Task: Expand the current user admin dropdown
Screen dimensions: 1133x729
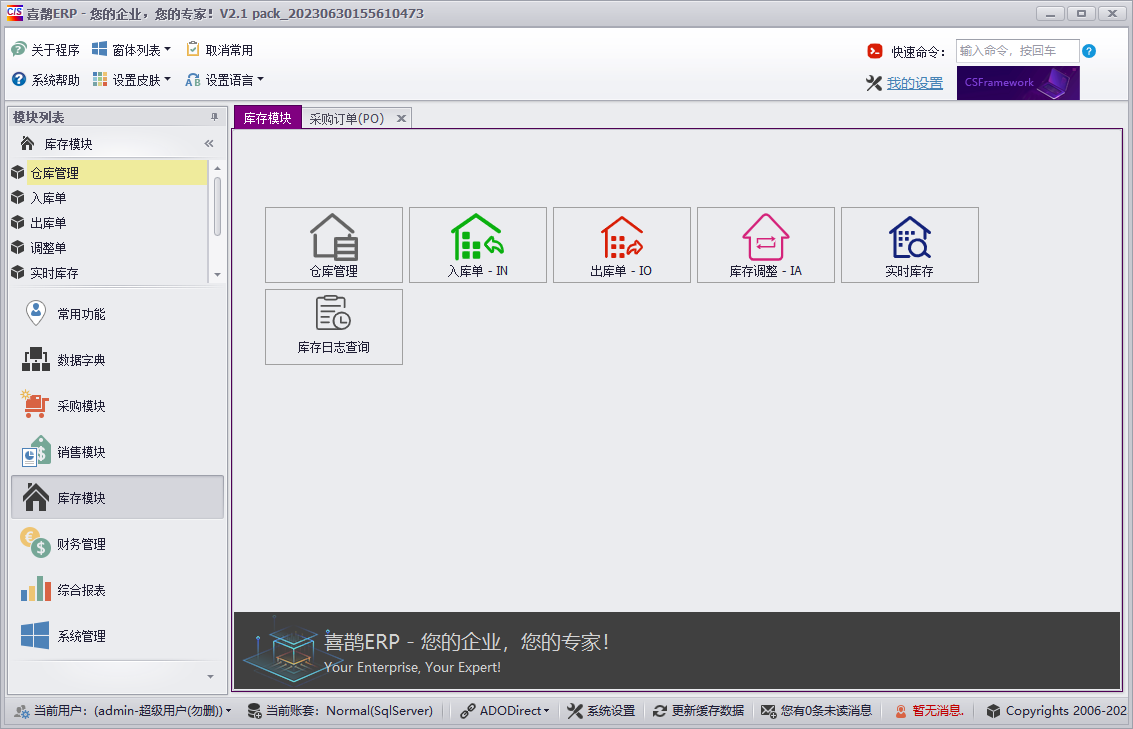Action: click(x=122, y=710)
